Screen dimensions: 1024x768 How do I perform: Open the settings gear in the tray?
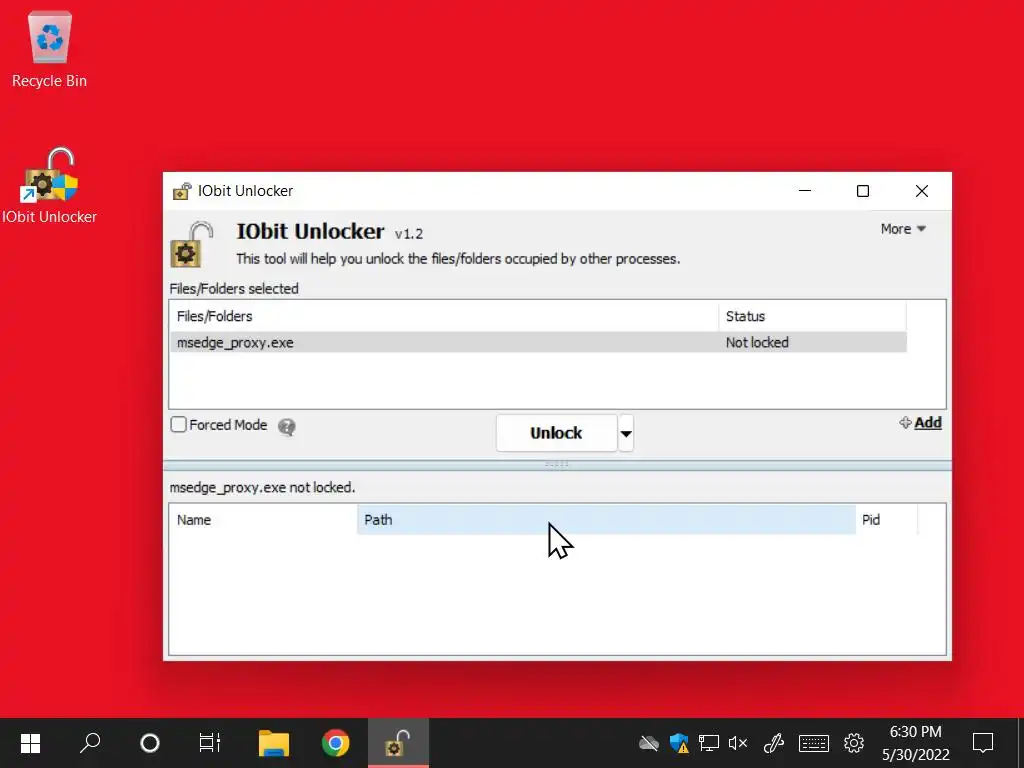854,743
